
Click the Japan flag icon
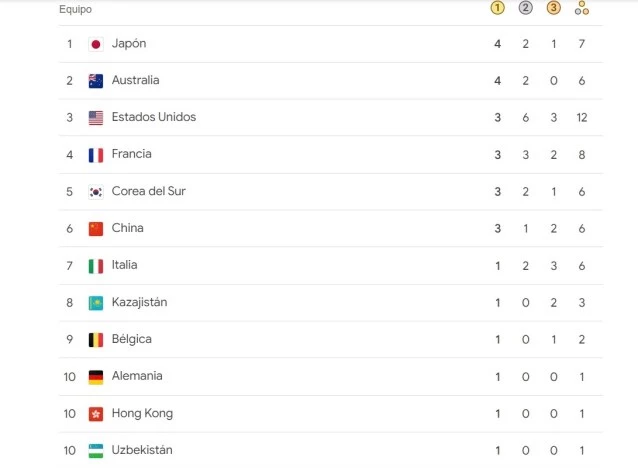tap(96, 44)
